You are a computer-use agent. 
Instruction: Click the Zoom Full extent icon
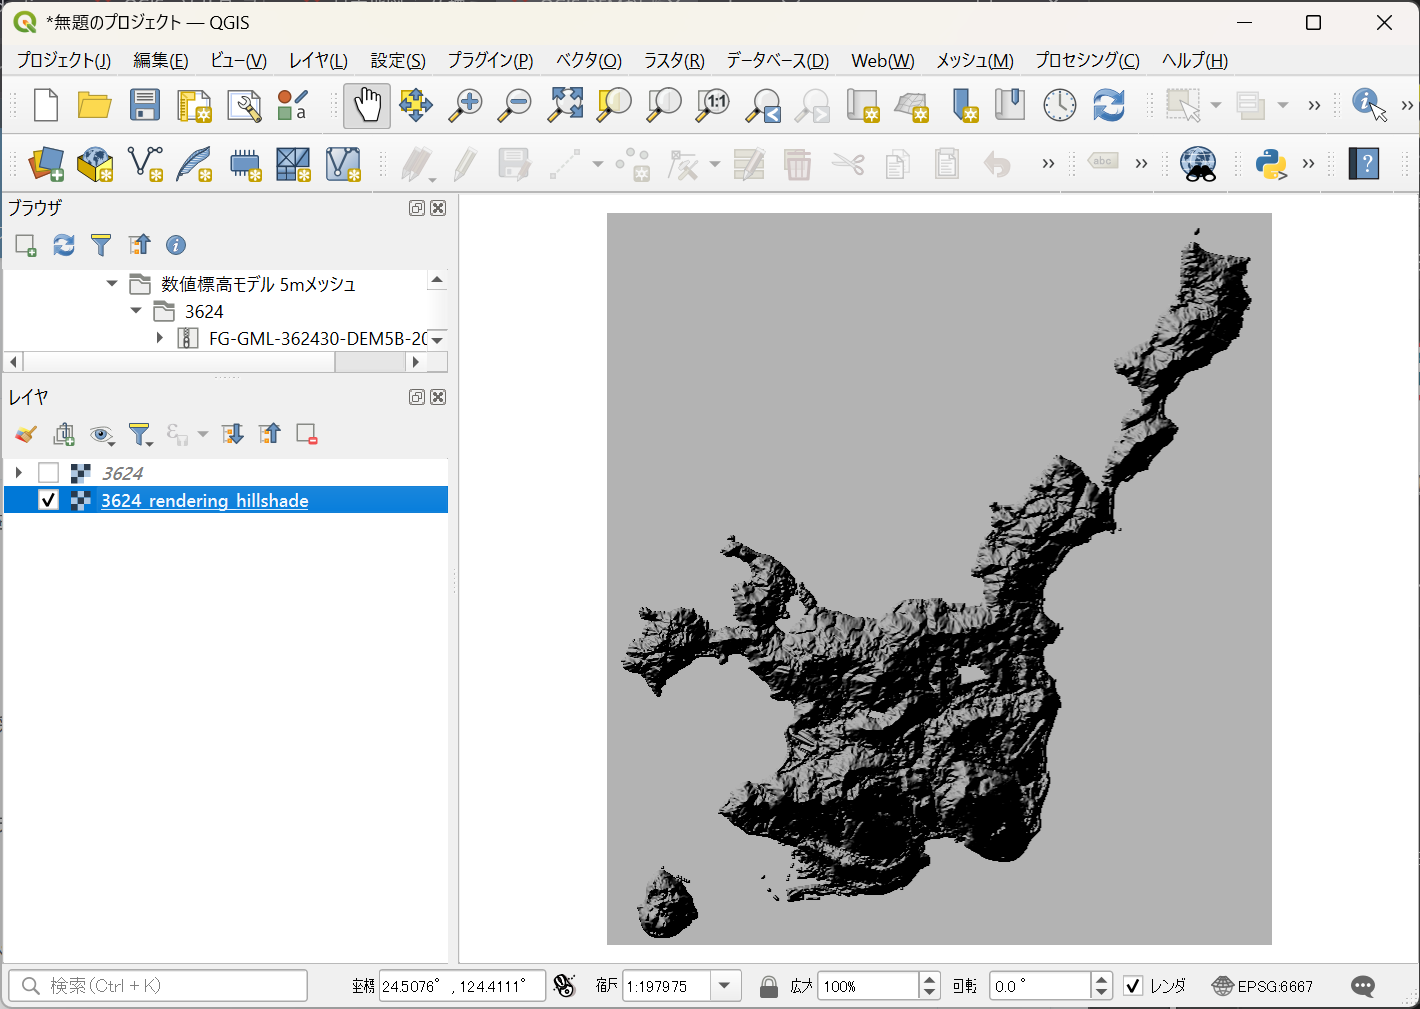(565, 105)
